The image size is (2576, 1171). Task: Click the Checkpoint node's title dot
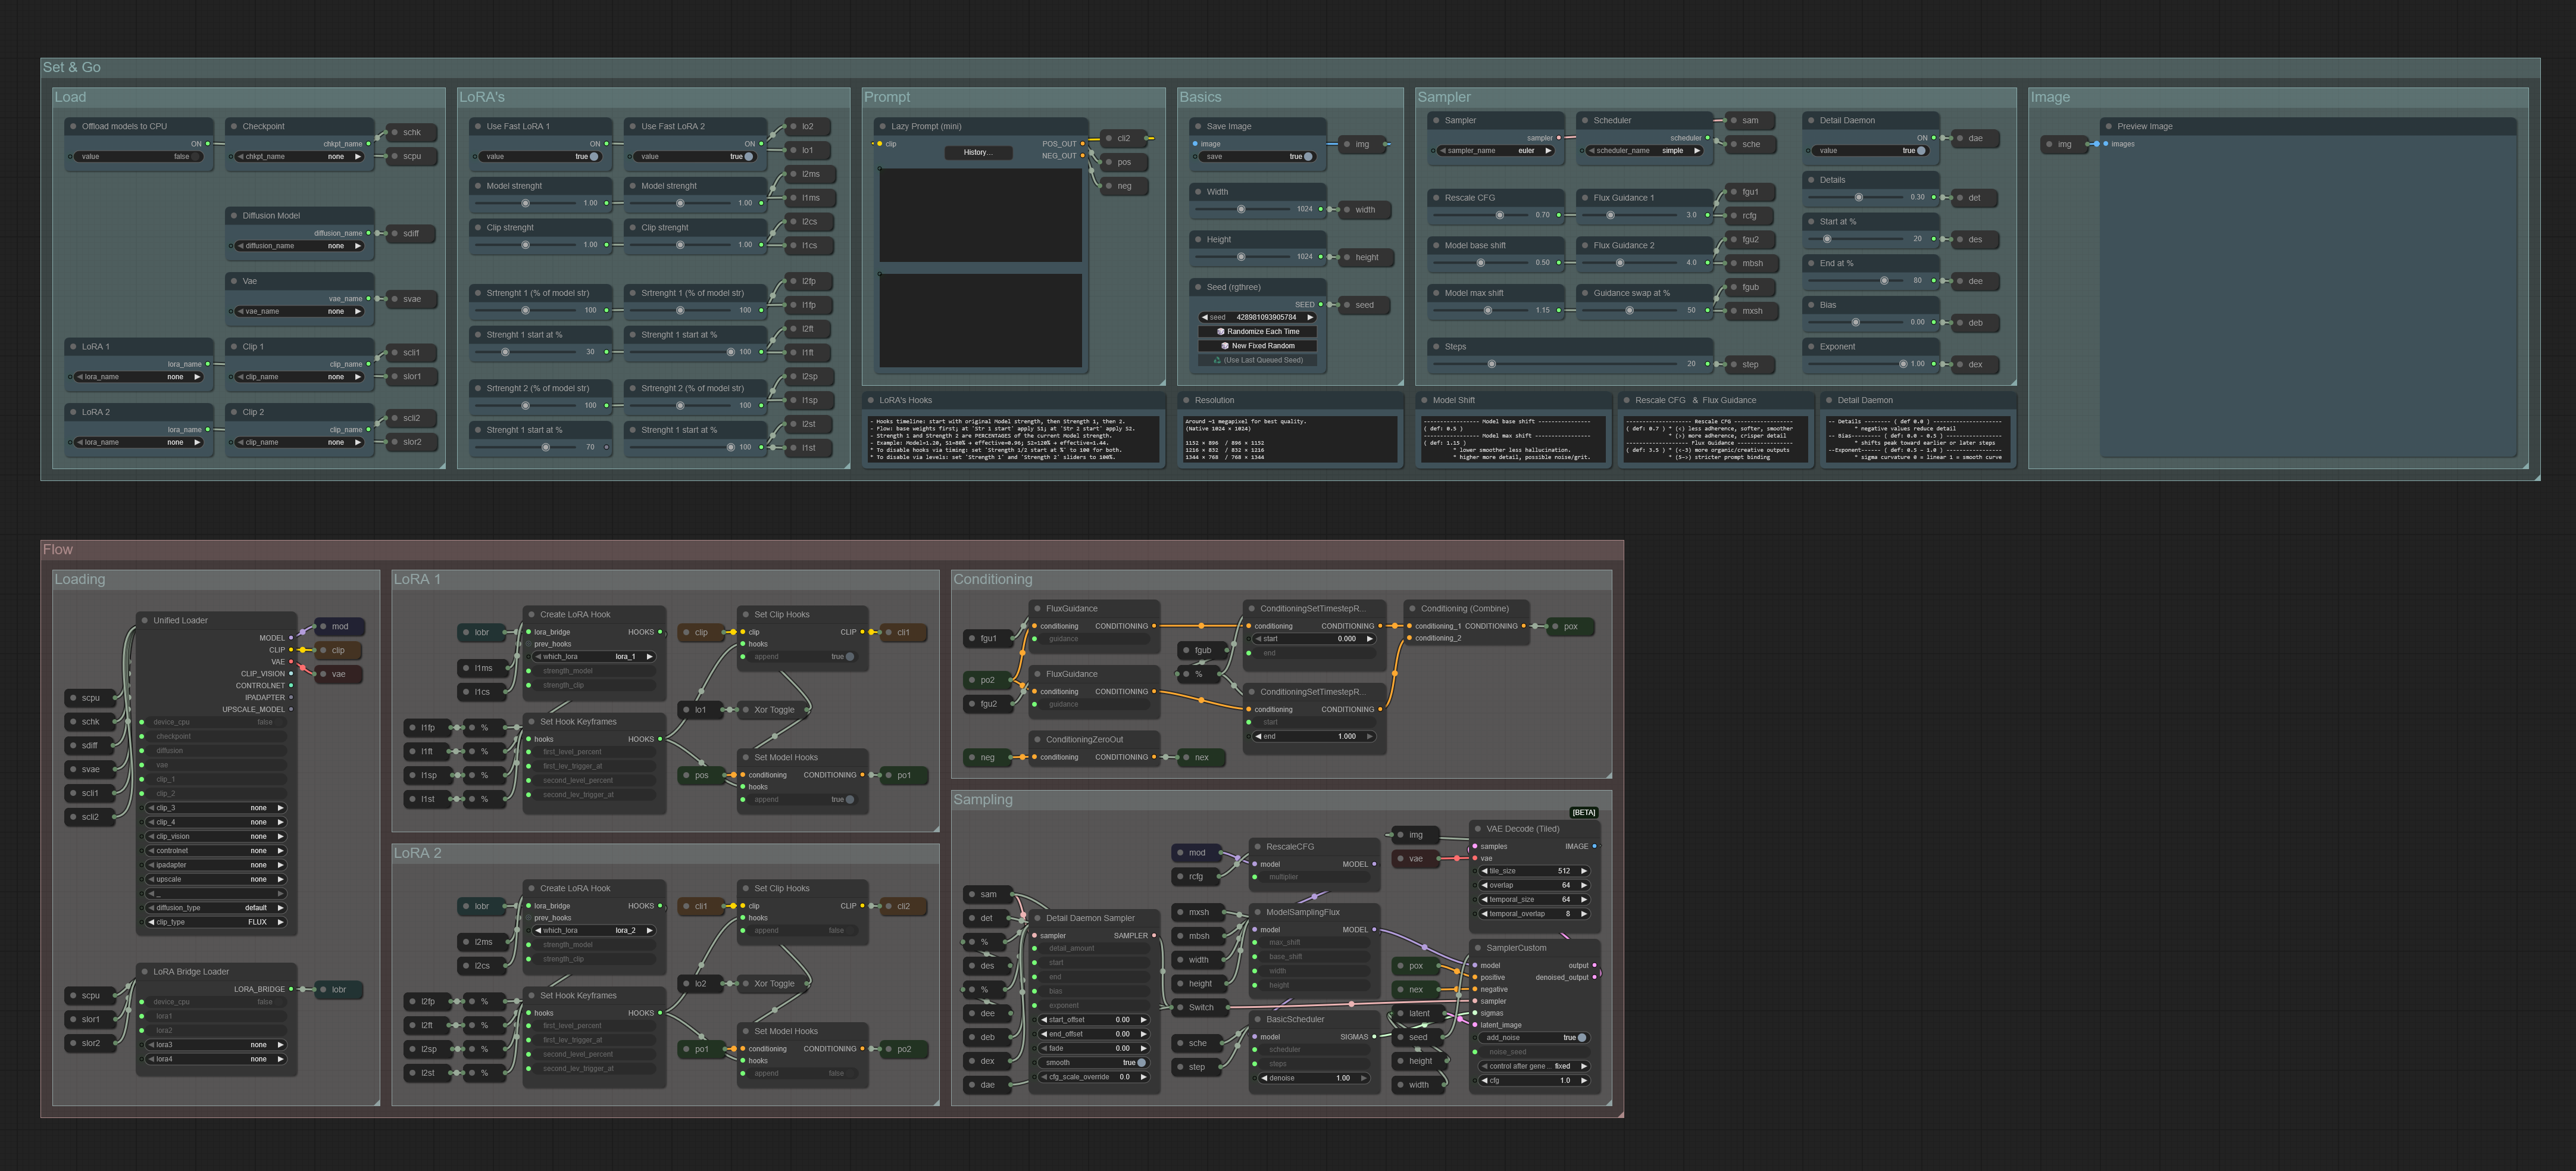click(x=234, y=127)
